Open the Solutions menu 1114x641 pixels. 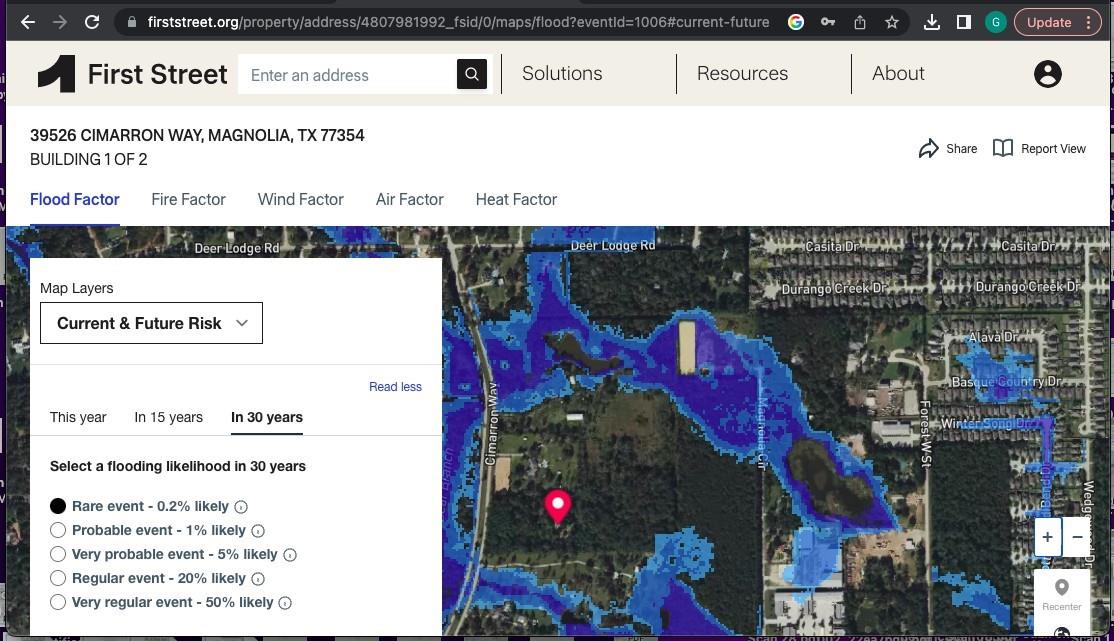[562, 74]
